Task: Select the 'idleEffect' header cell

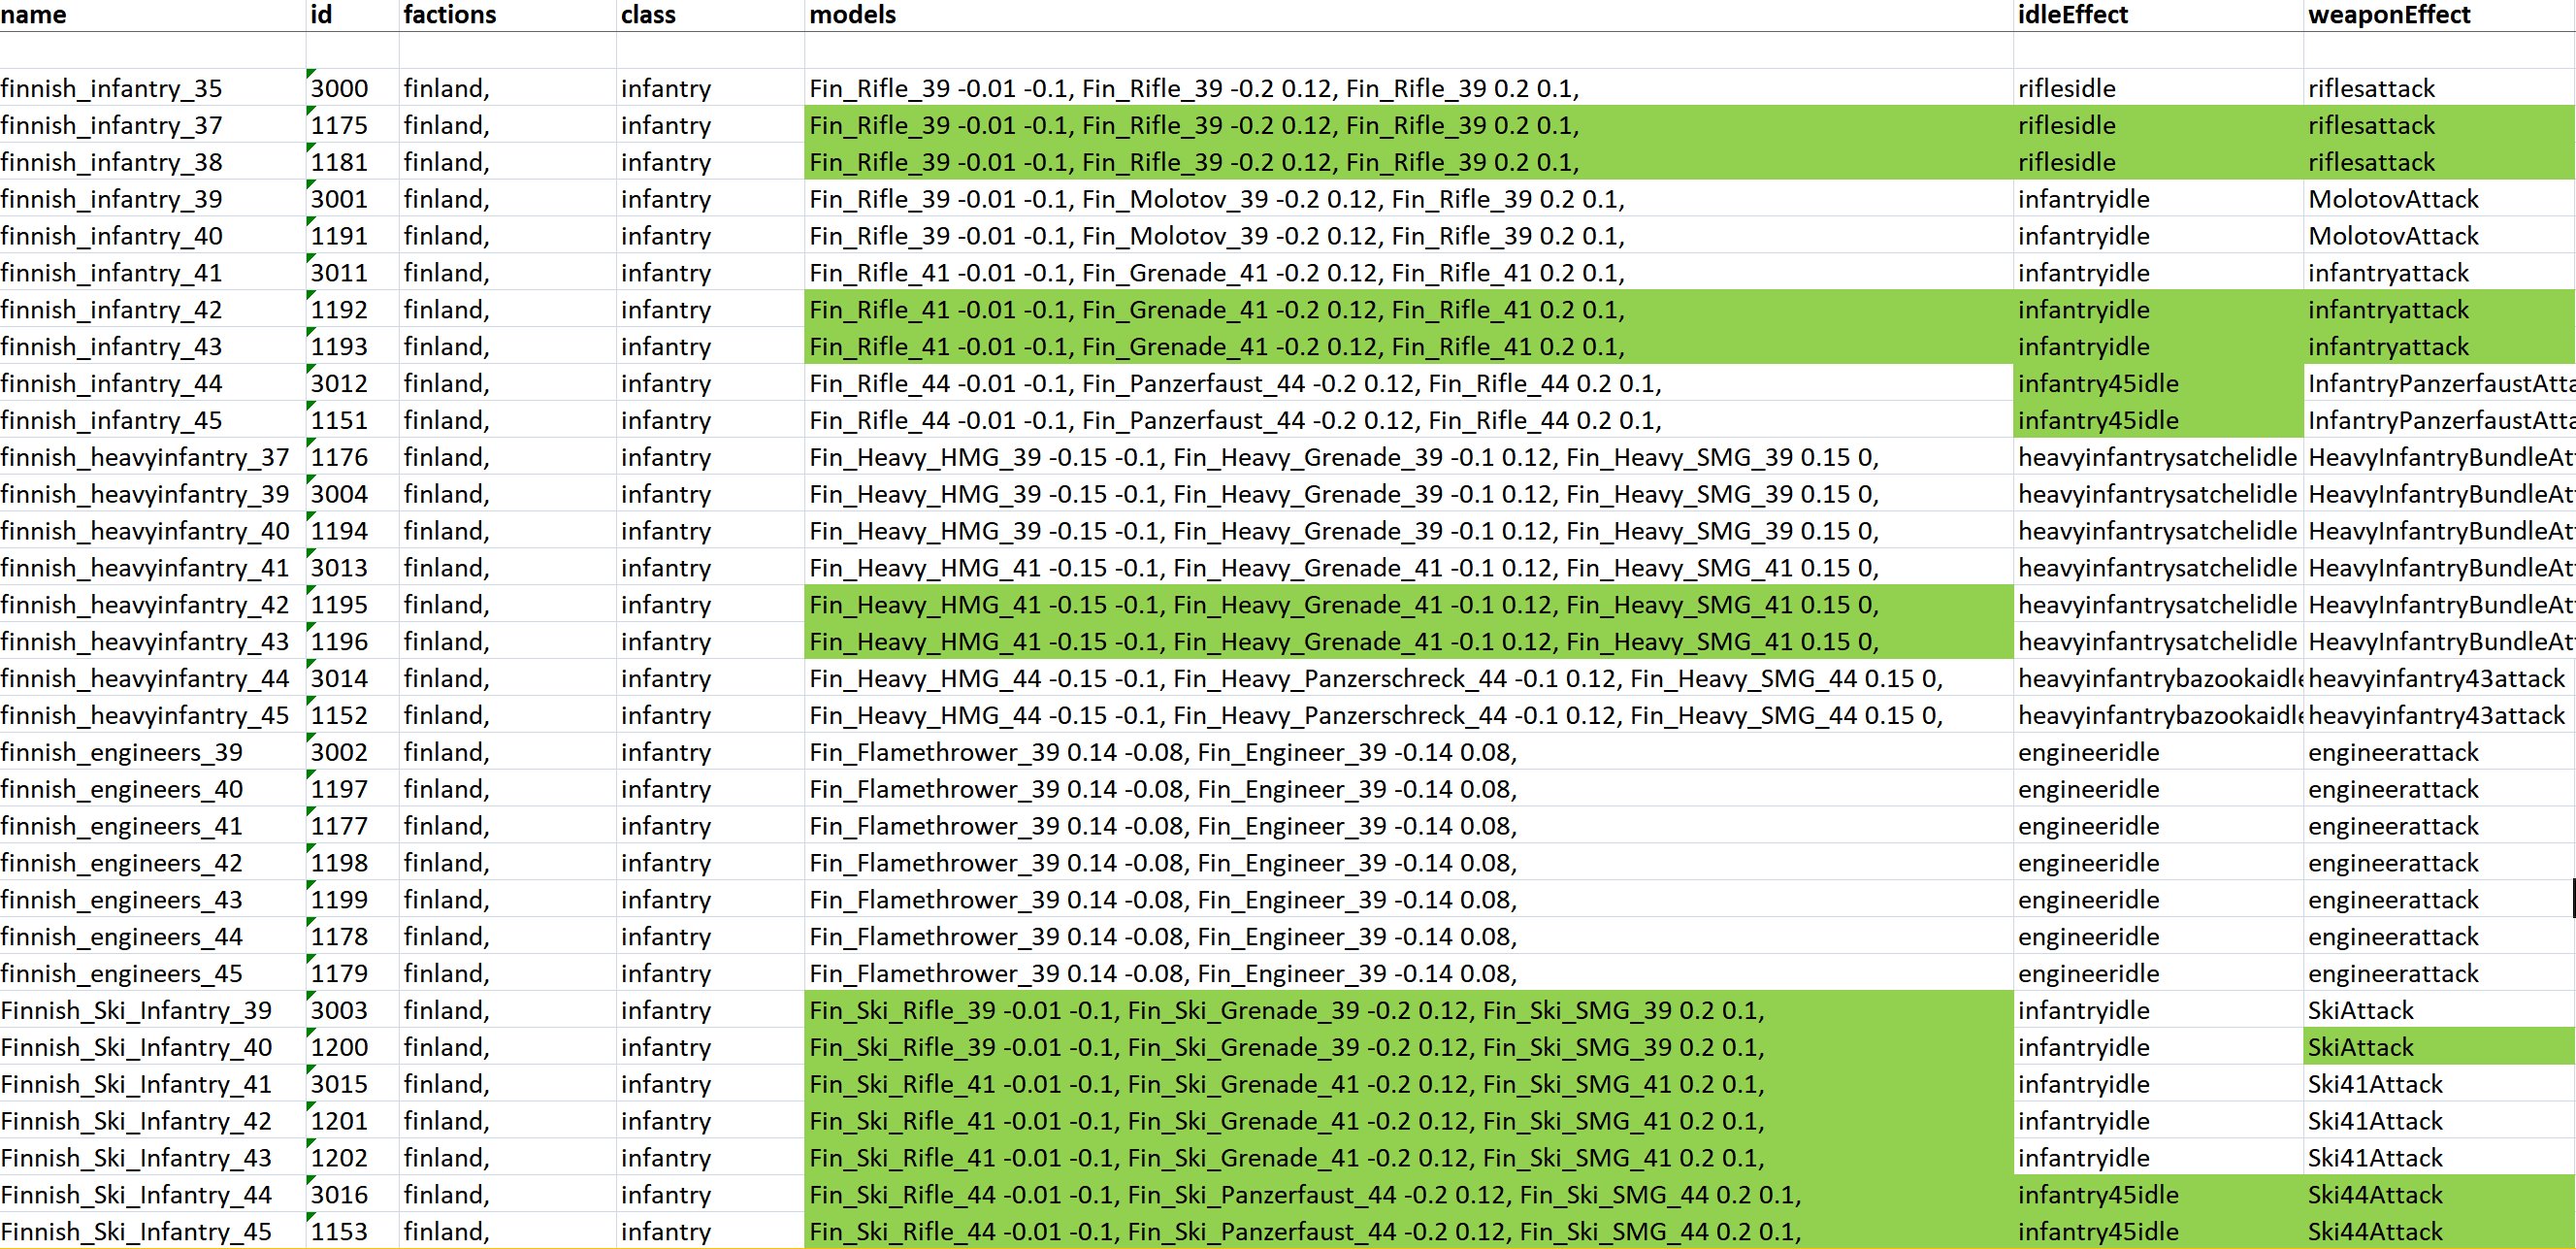Action: (2073, 15)
